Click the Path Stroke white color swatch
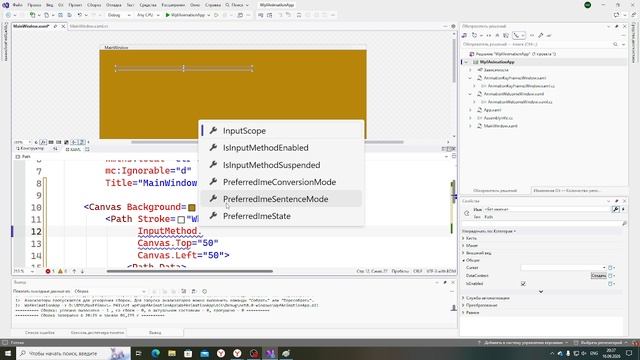 181,220
